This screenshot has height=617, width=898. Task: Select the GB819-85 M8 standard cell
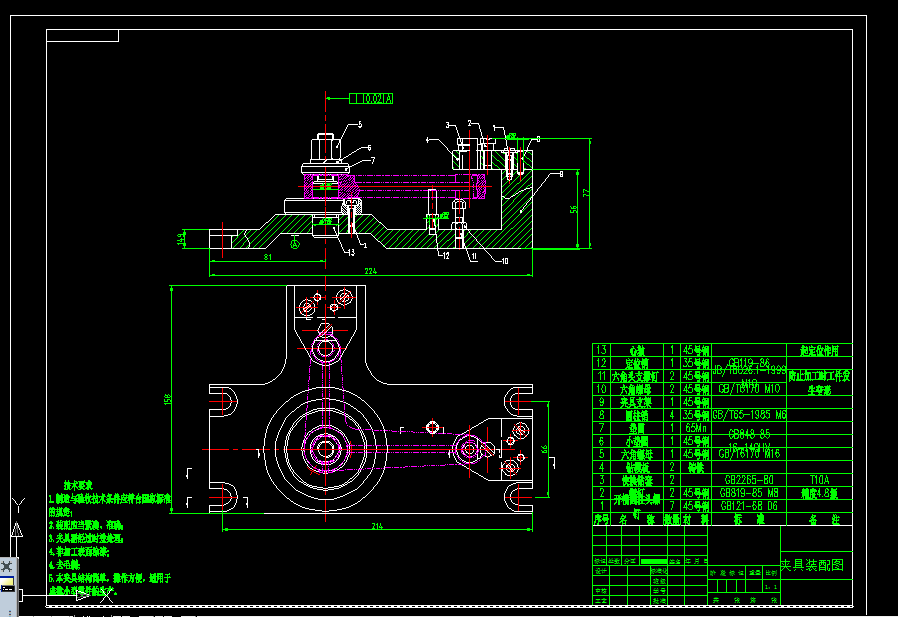click(748, 493)
